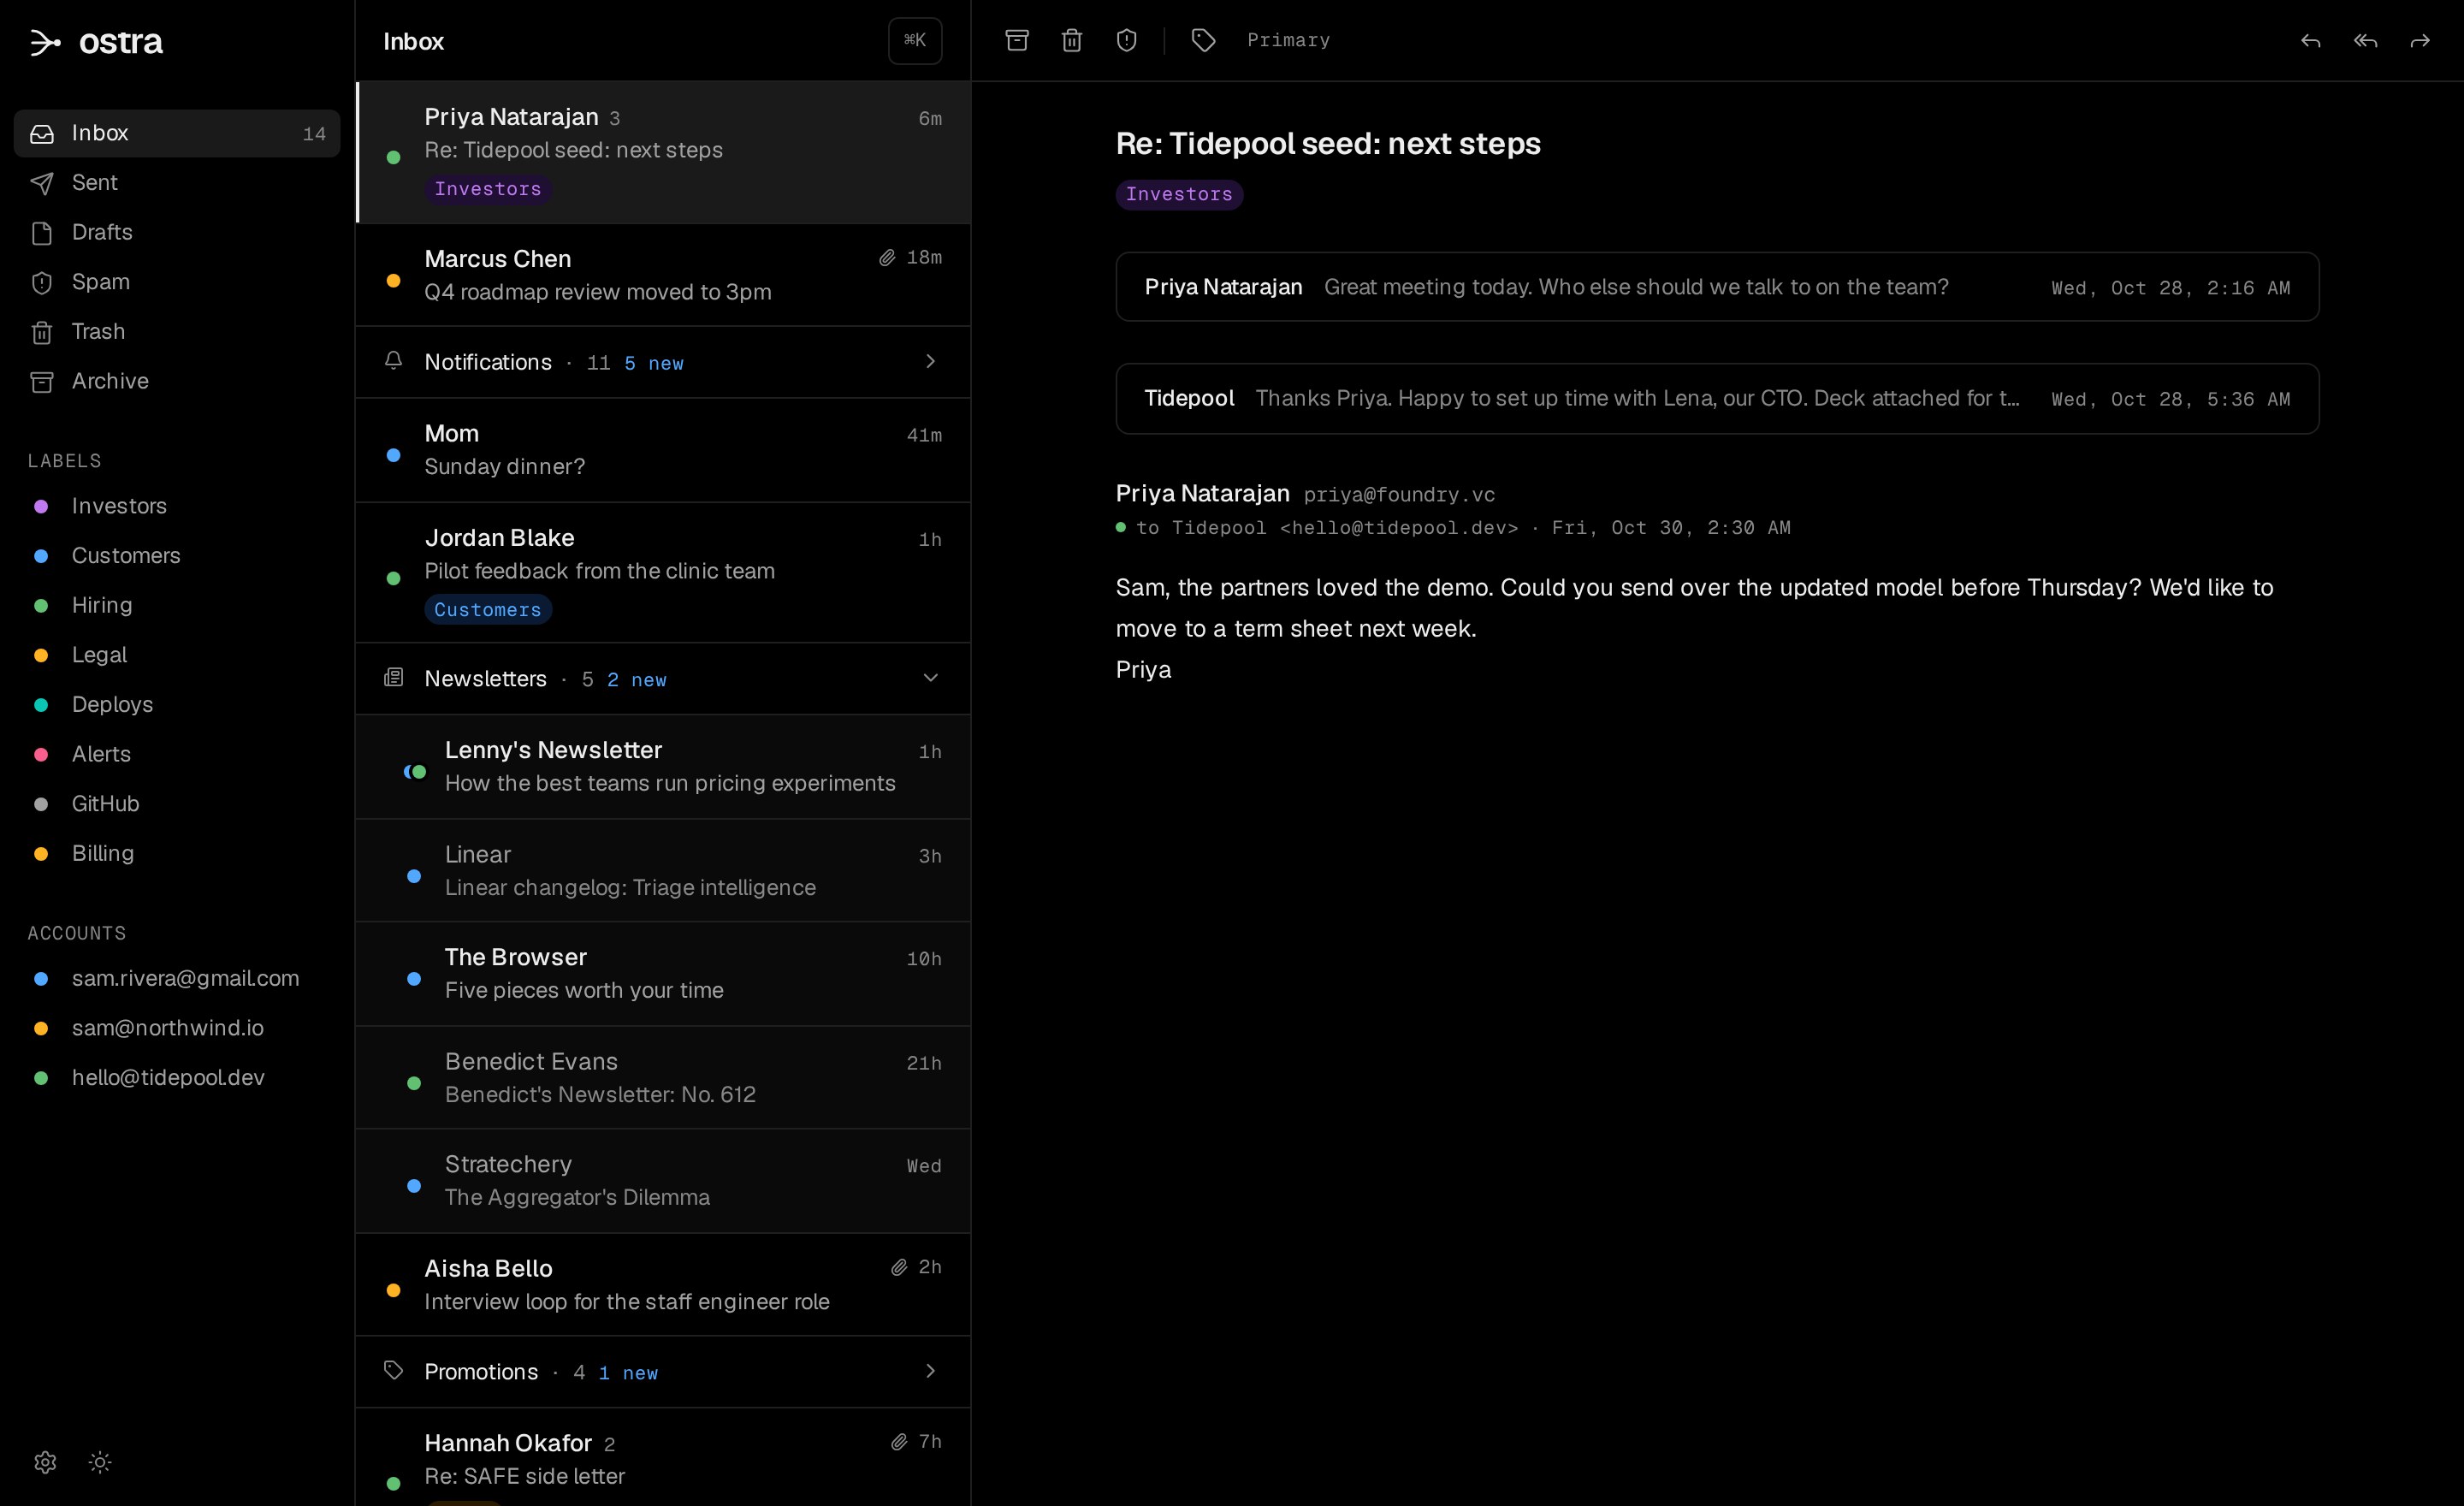Click the ostra logo icon
Screen dimensions: 2464x1506
(x=45, y=42)
